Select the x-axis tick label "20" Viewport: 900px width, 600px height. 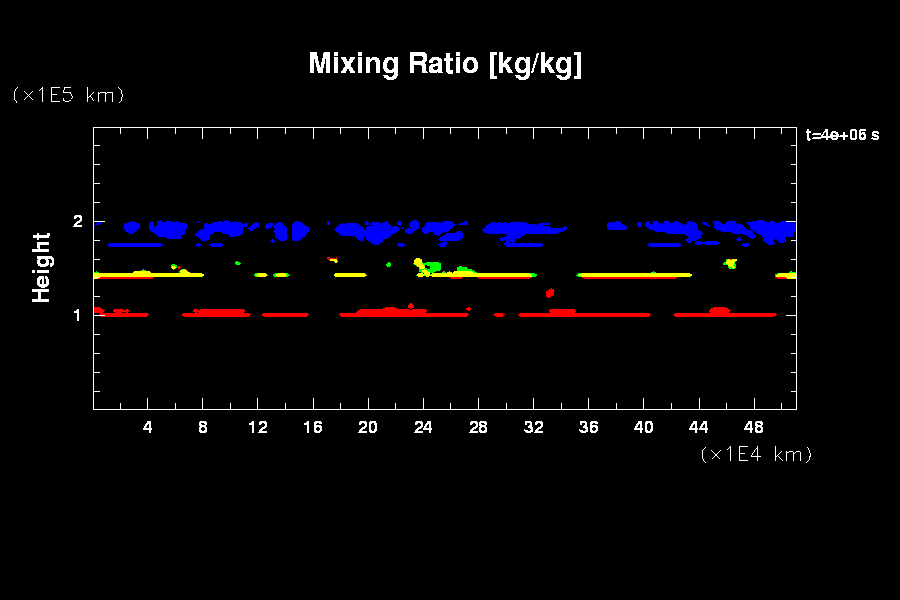(368, 427)
